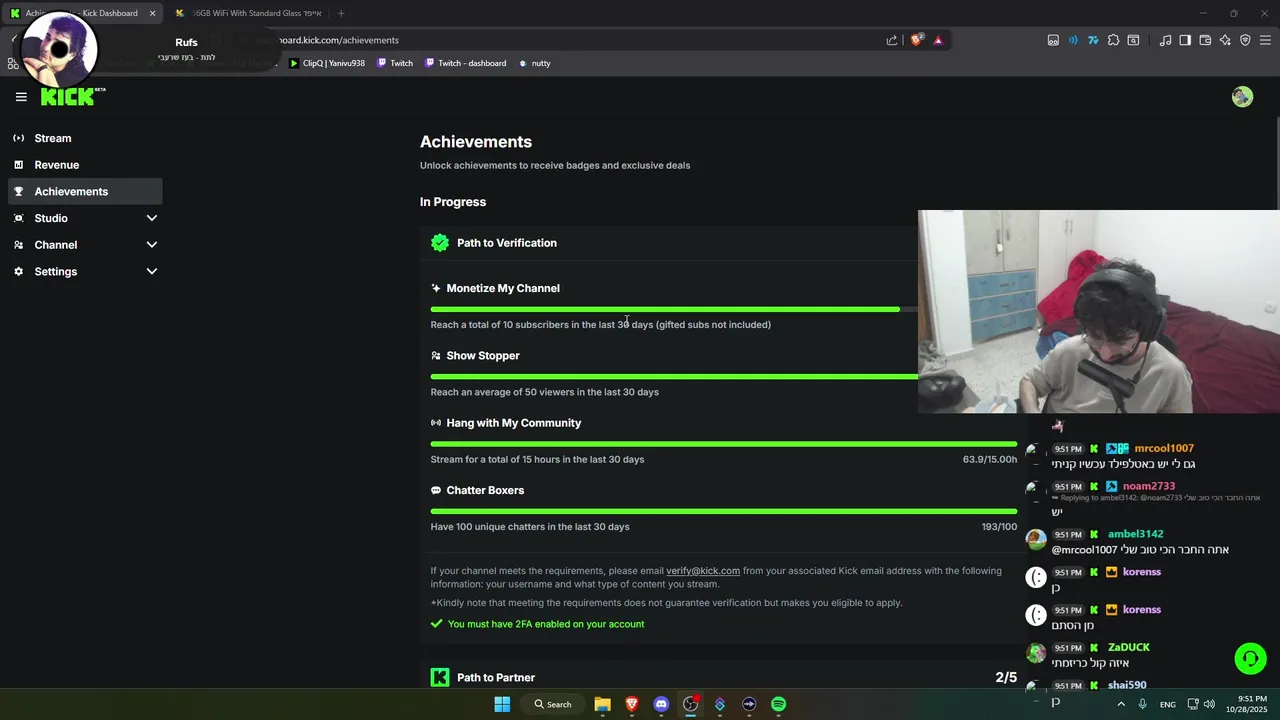Click the 2FA enabled requirement line
The height and width of the screenshot is (720, 1280).
point(537,624)
